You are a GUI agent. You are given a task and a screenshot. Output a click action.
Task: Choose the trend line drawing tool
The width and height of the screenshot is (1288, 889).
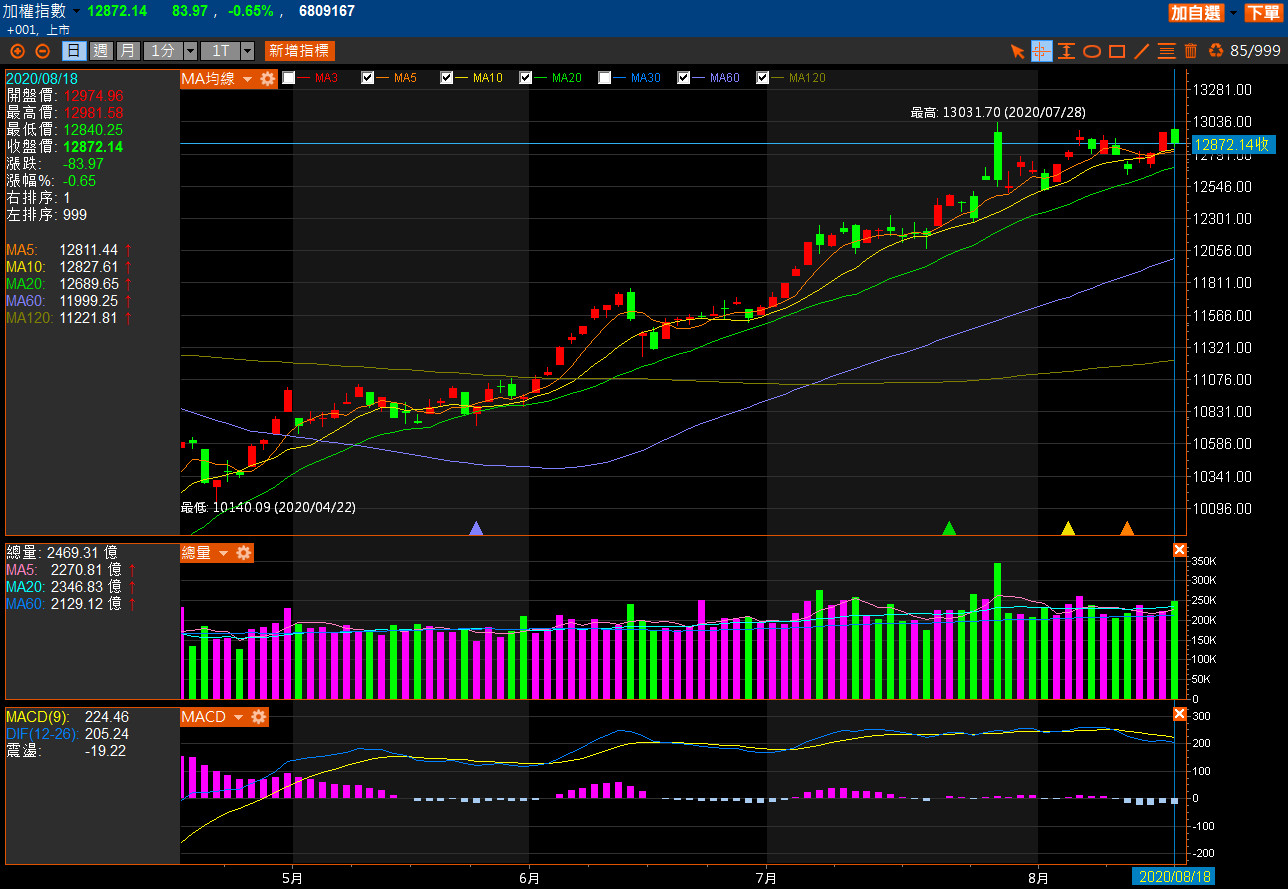(x=1141, y=51)
